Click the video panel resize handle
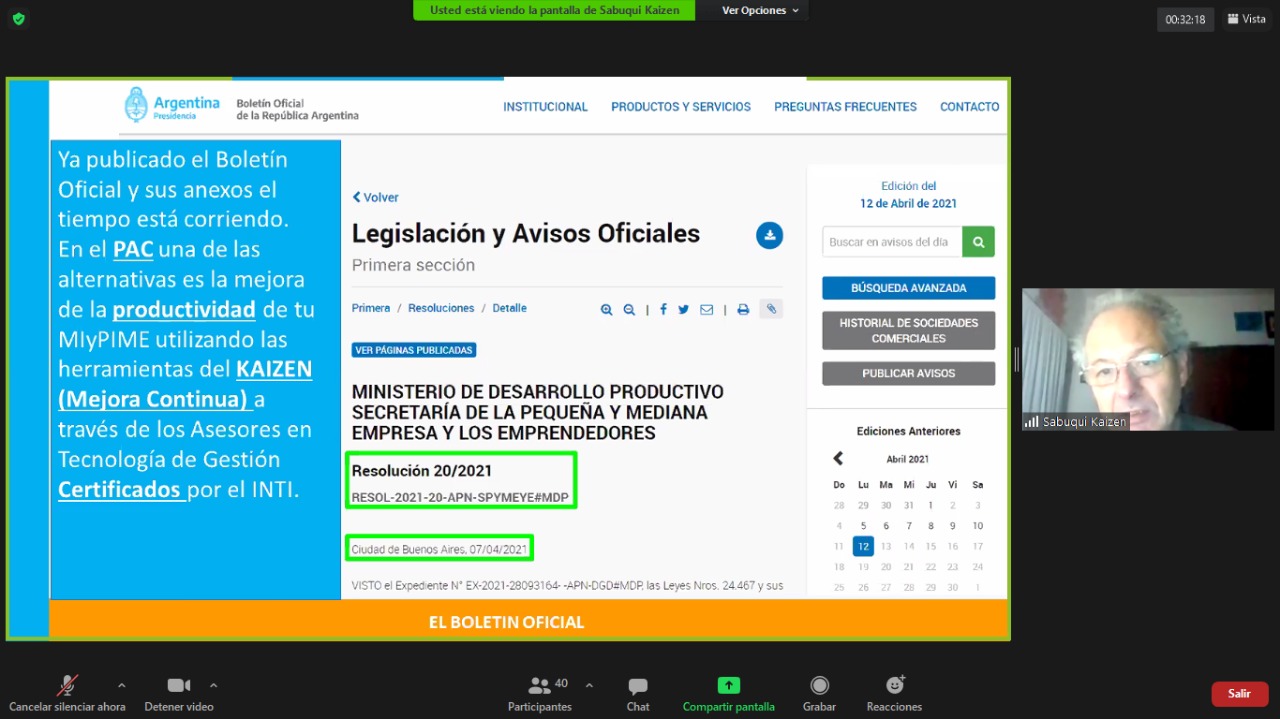The width and height of the screenshot is (1280, 719). (x=1016, y=360)
